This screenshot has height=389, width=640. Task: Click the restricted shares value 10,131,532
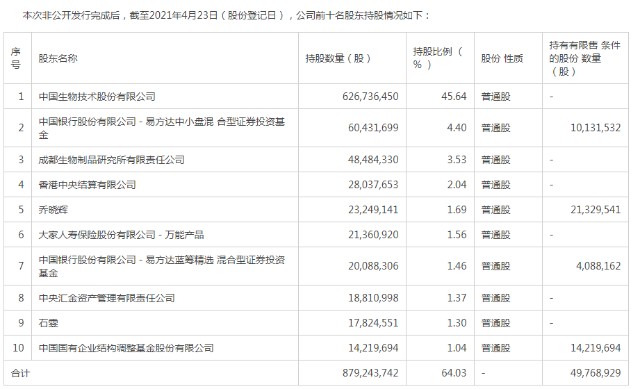tap(596, 128)
